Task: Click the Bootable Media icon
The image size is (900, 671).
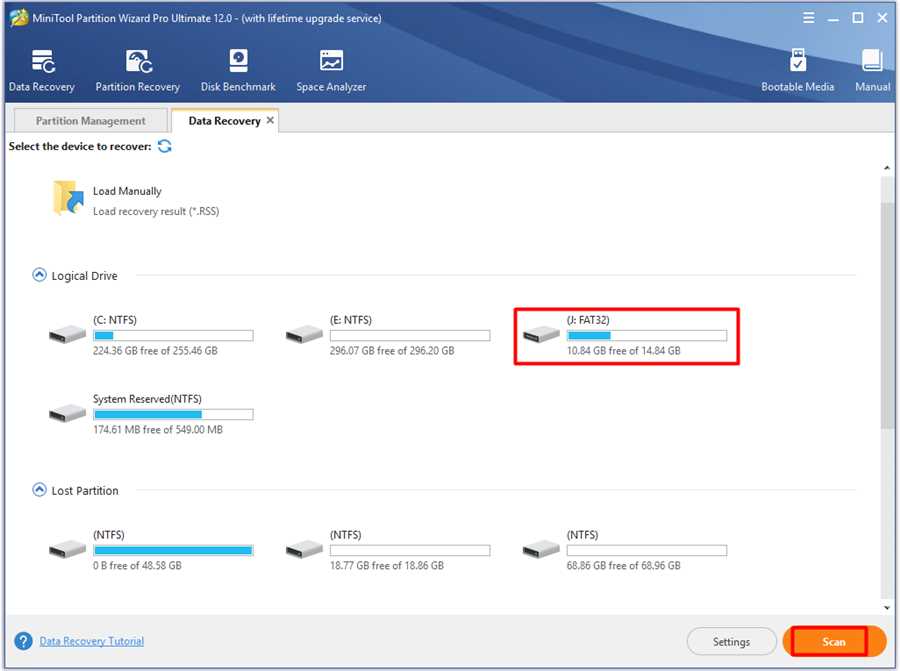Action: pos(798,60)
